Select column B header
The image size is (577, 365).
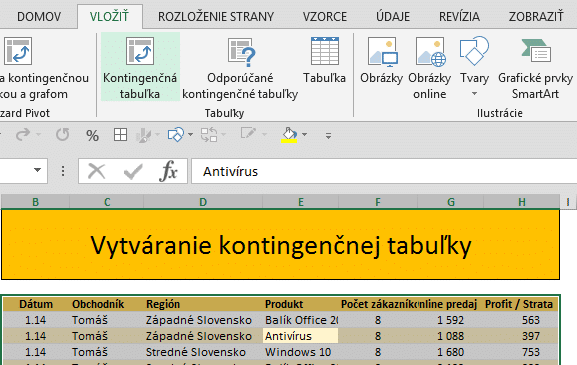coord(35,202)
